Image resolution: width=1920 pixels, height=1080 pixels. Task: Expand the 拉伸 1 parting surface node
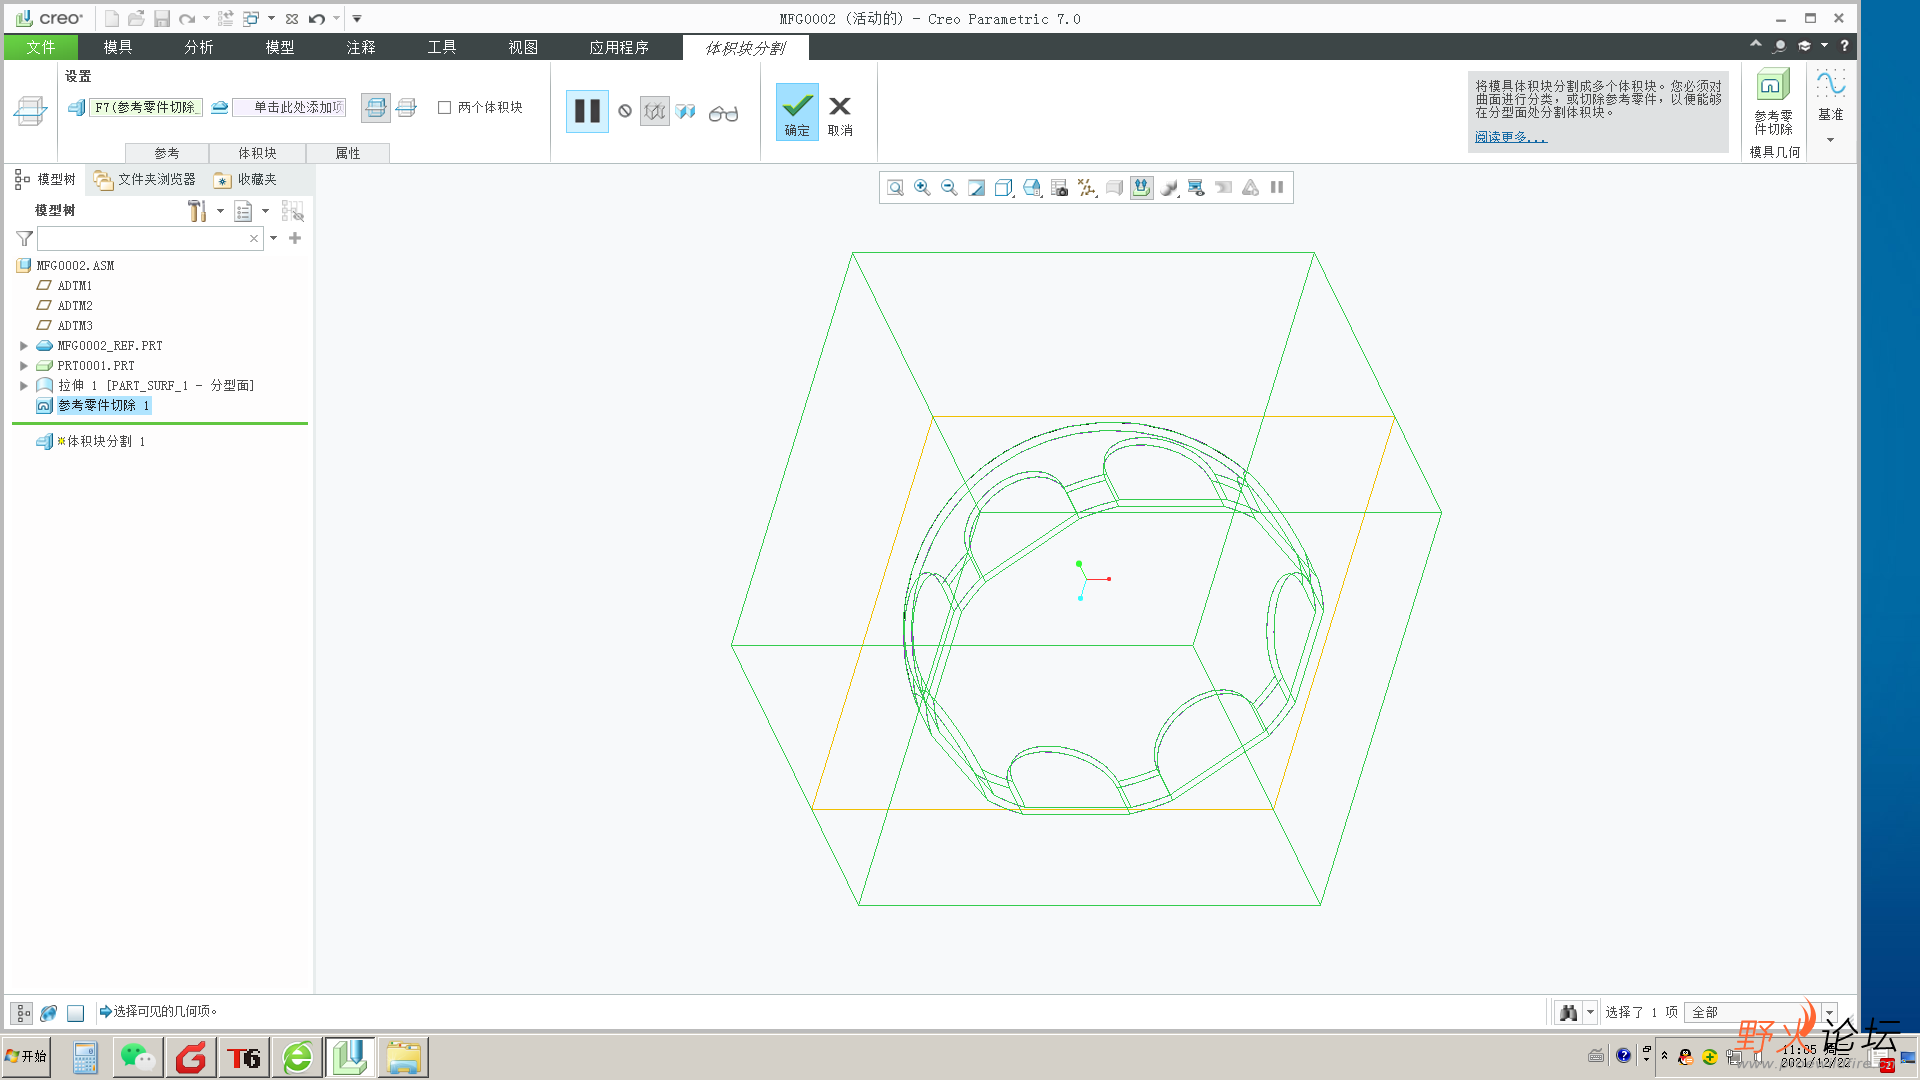tap(24, 386)
